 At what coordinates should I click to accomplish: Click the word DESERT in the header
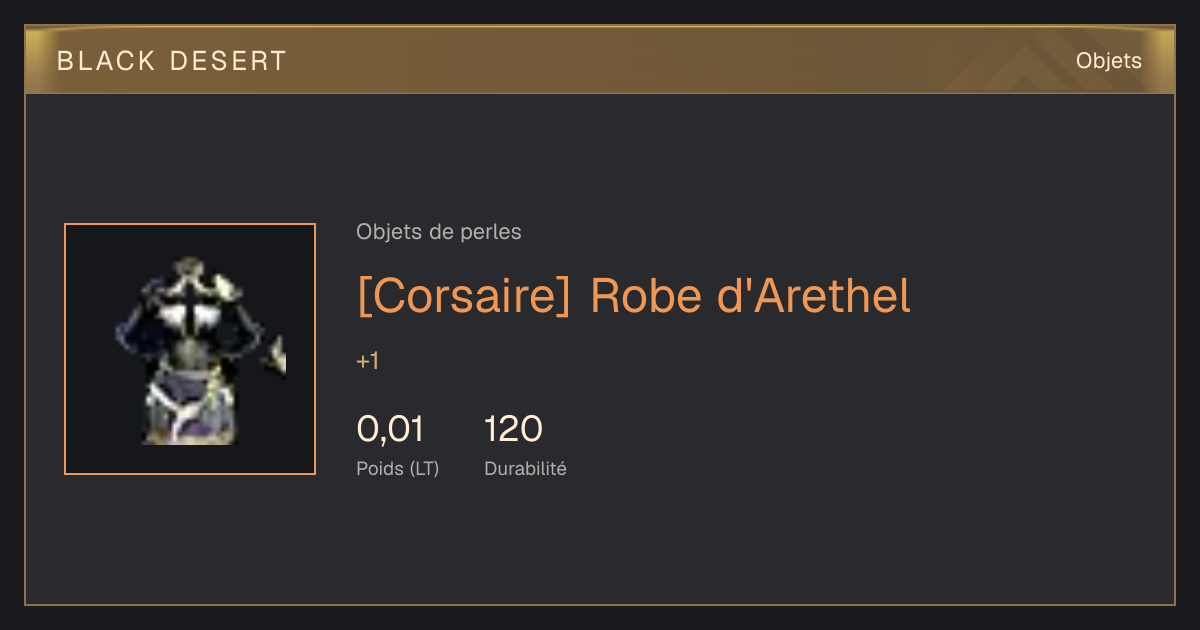pos(229,61)
